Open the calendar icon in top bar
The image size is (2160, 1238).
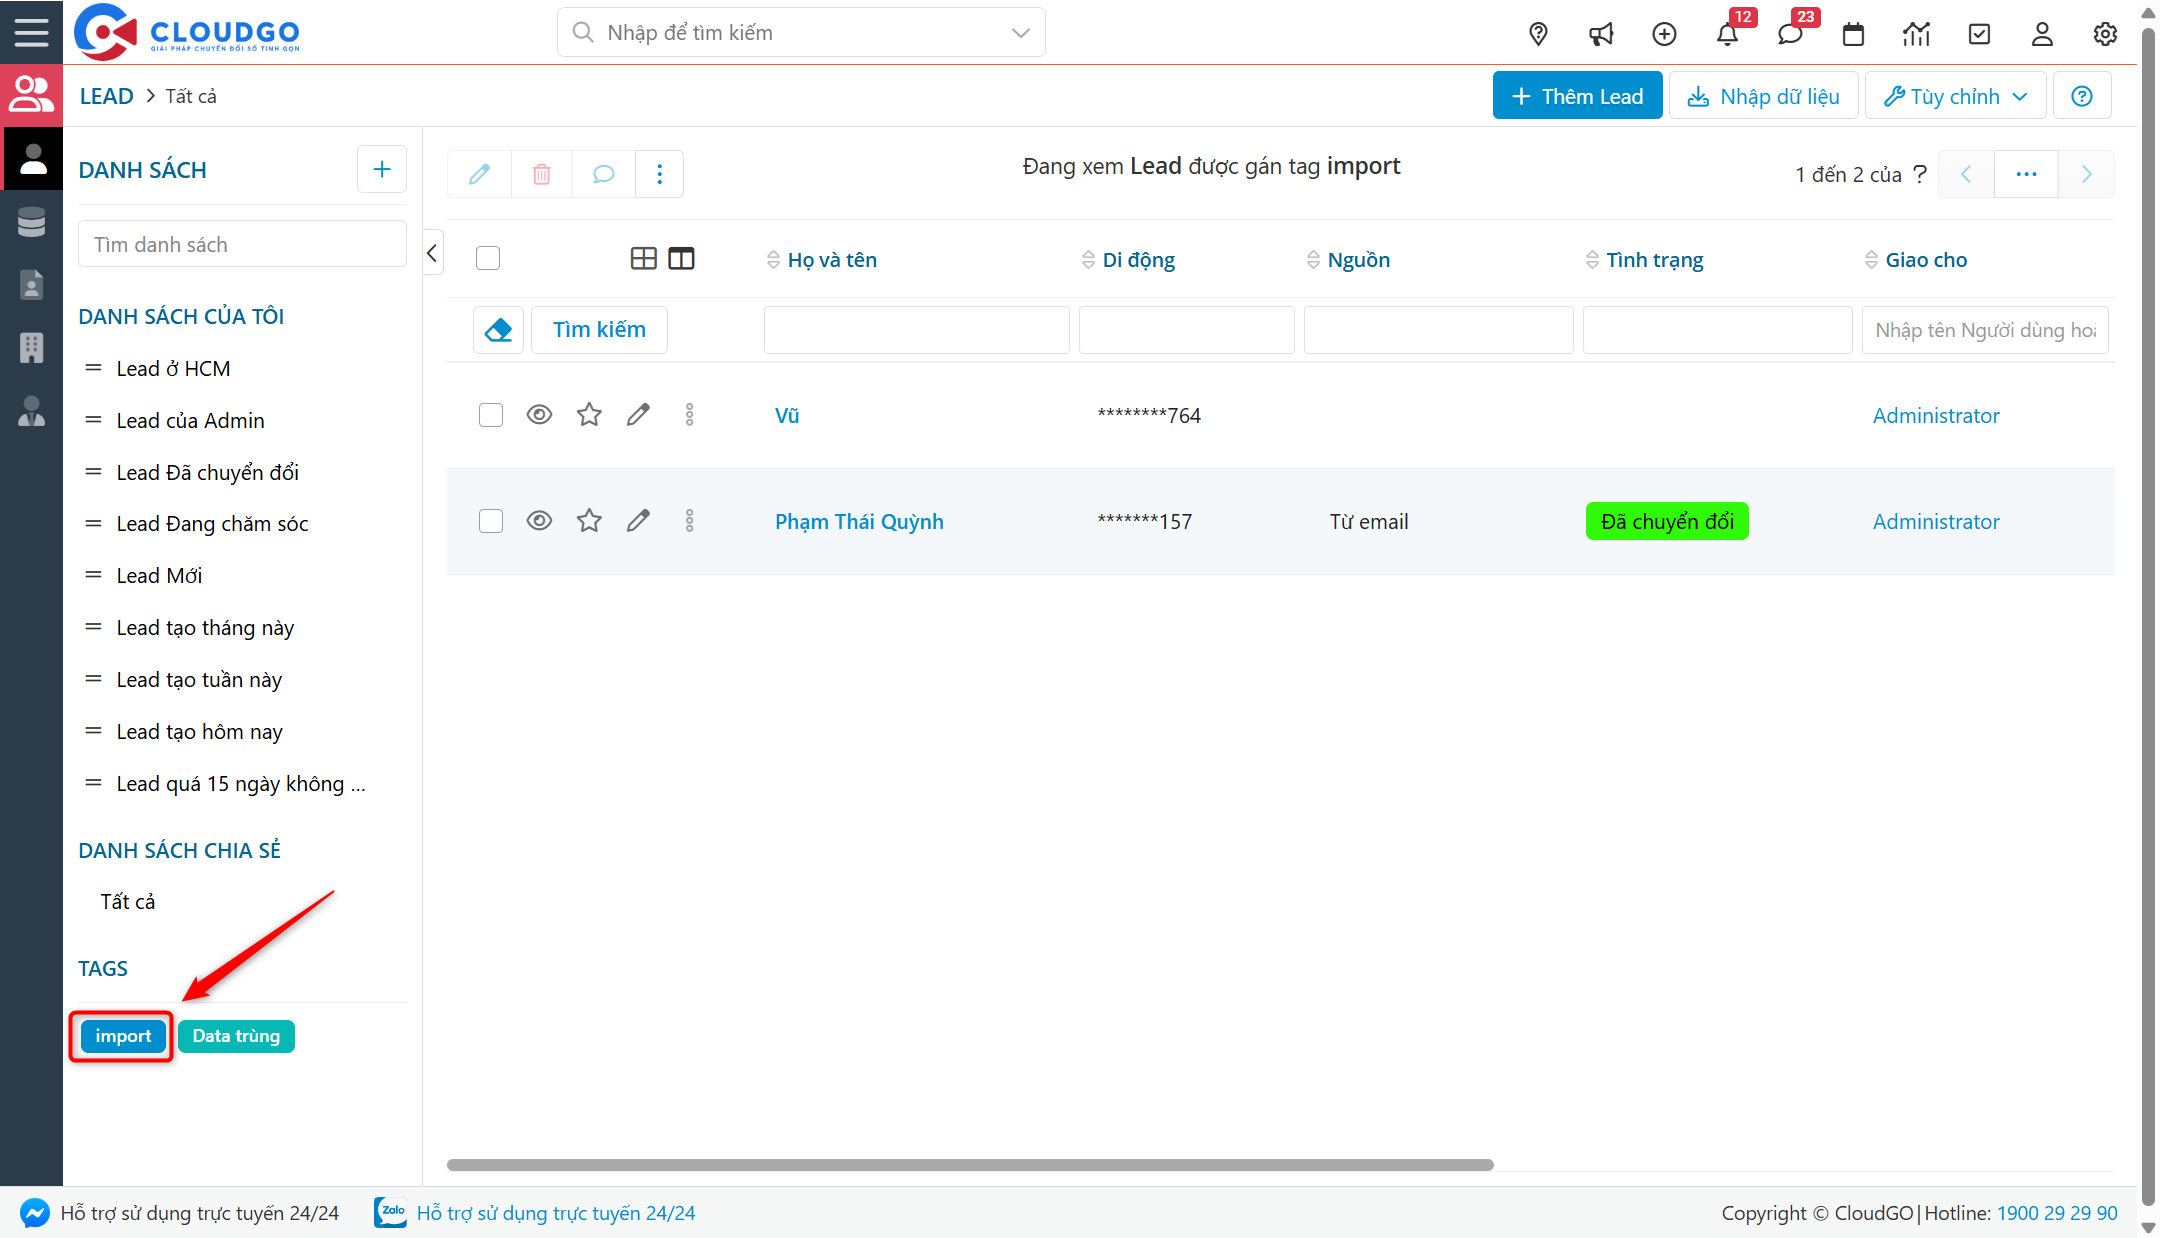point(1853,34)
